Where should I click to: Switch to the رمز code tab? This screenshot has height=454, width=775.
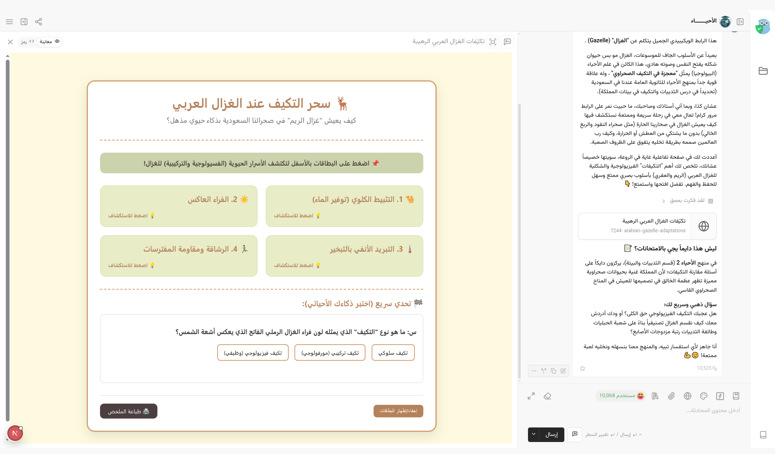(x=27, y=42)
